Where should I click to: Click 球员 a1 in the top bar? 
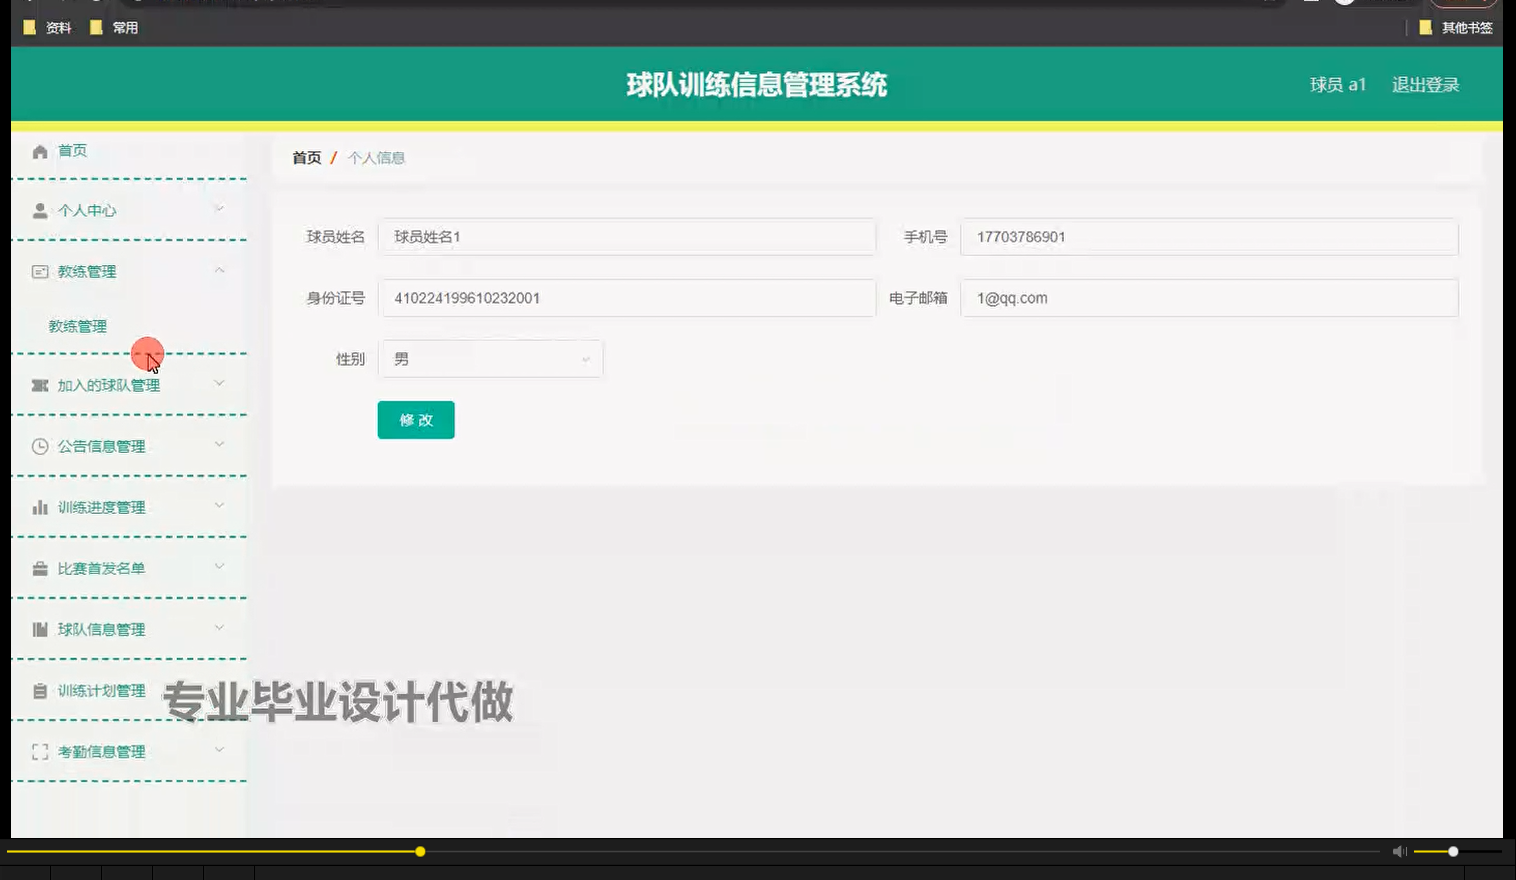1338,84
